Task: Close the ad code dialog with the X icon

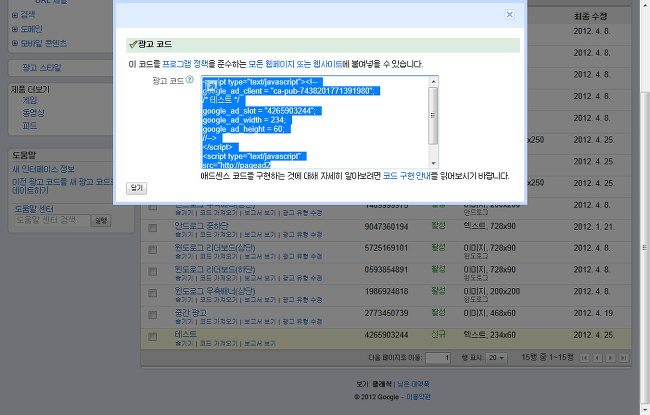Action: click(x=509, y=15)
